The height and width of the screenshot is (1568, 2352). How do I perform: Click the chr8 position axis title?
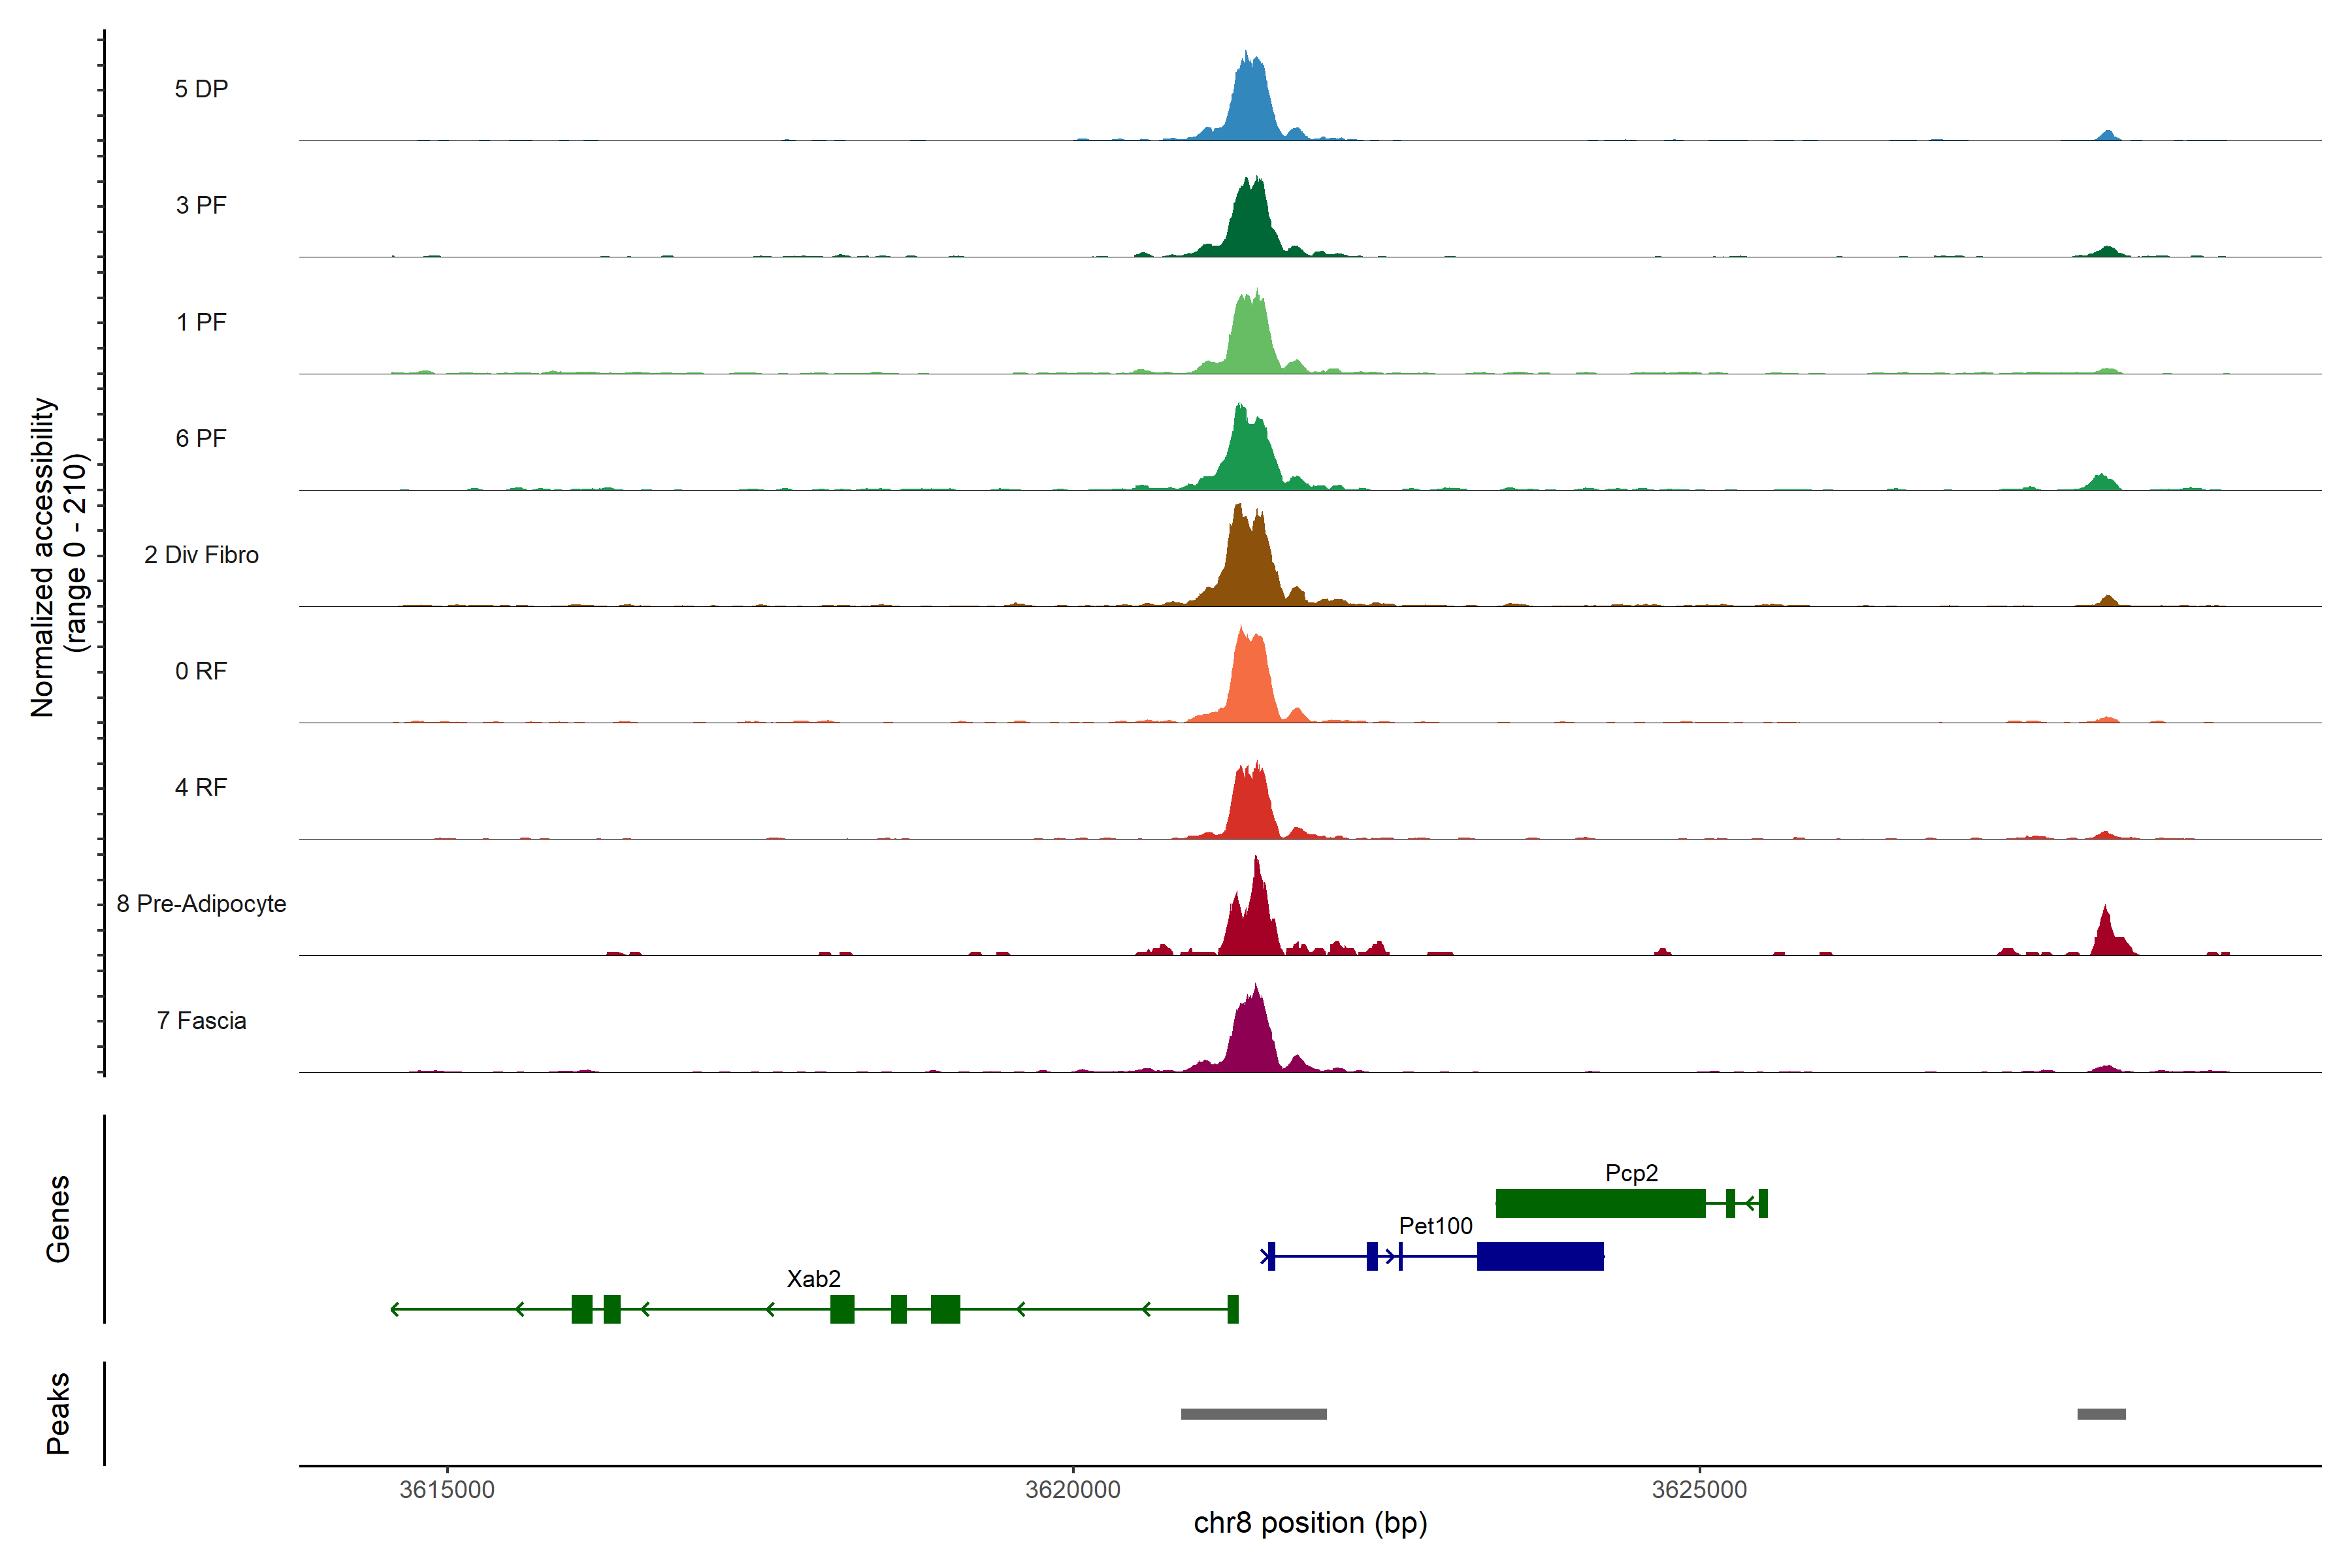coord(1310,1523)
